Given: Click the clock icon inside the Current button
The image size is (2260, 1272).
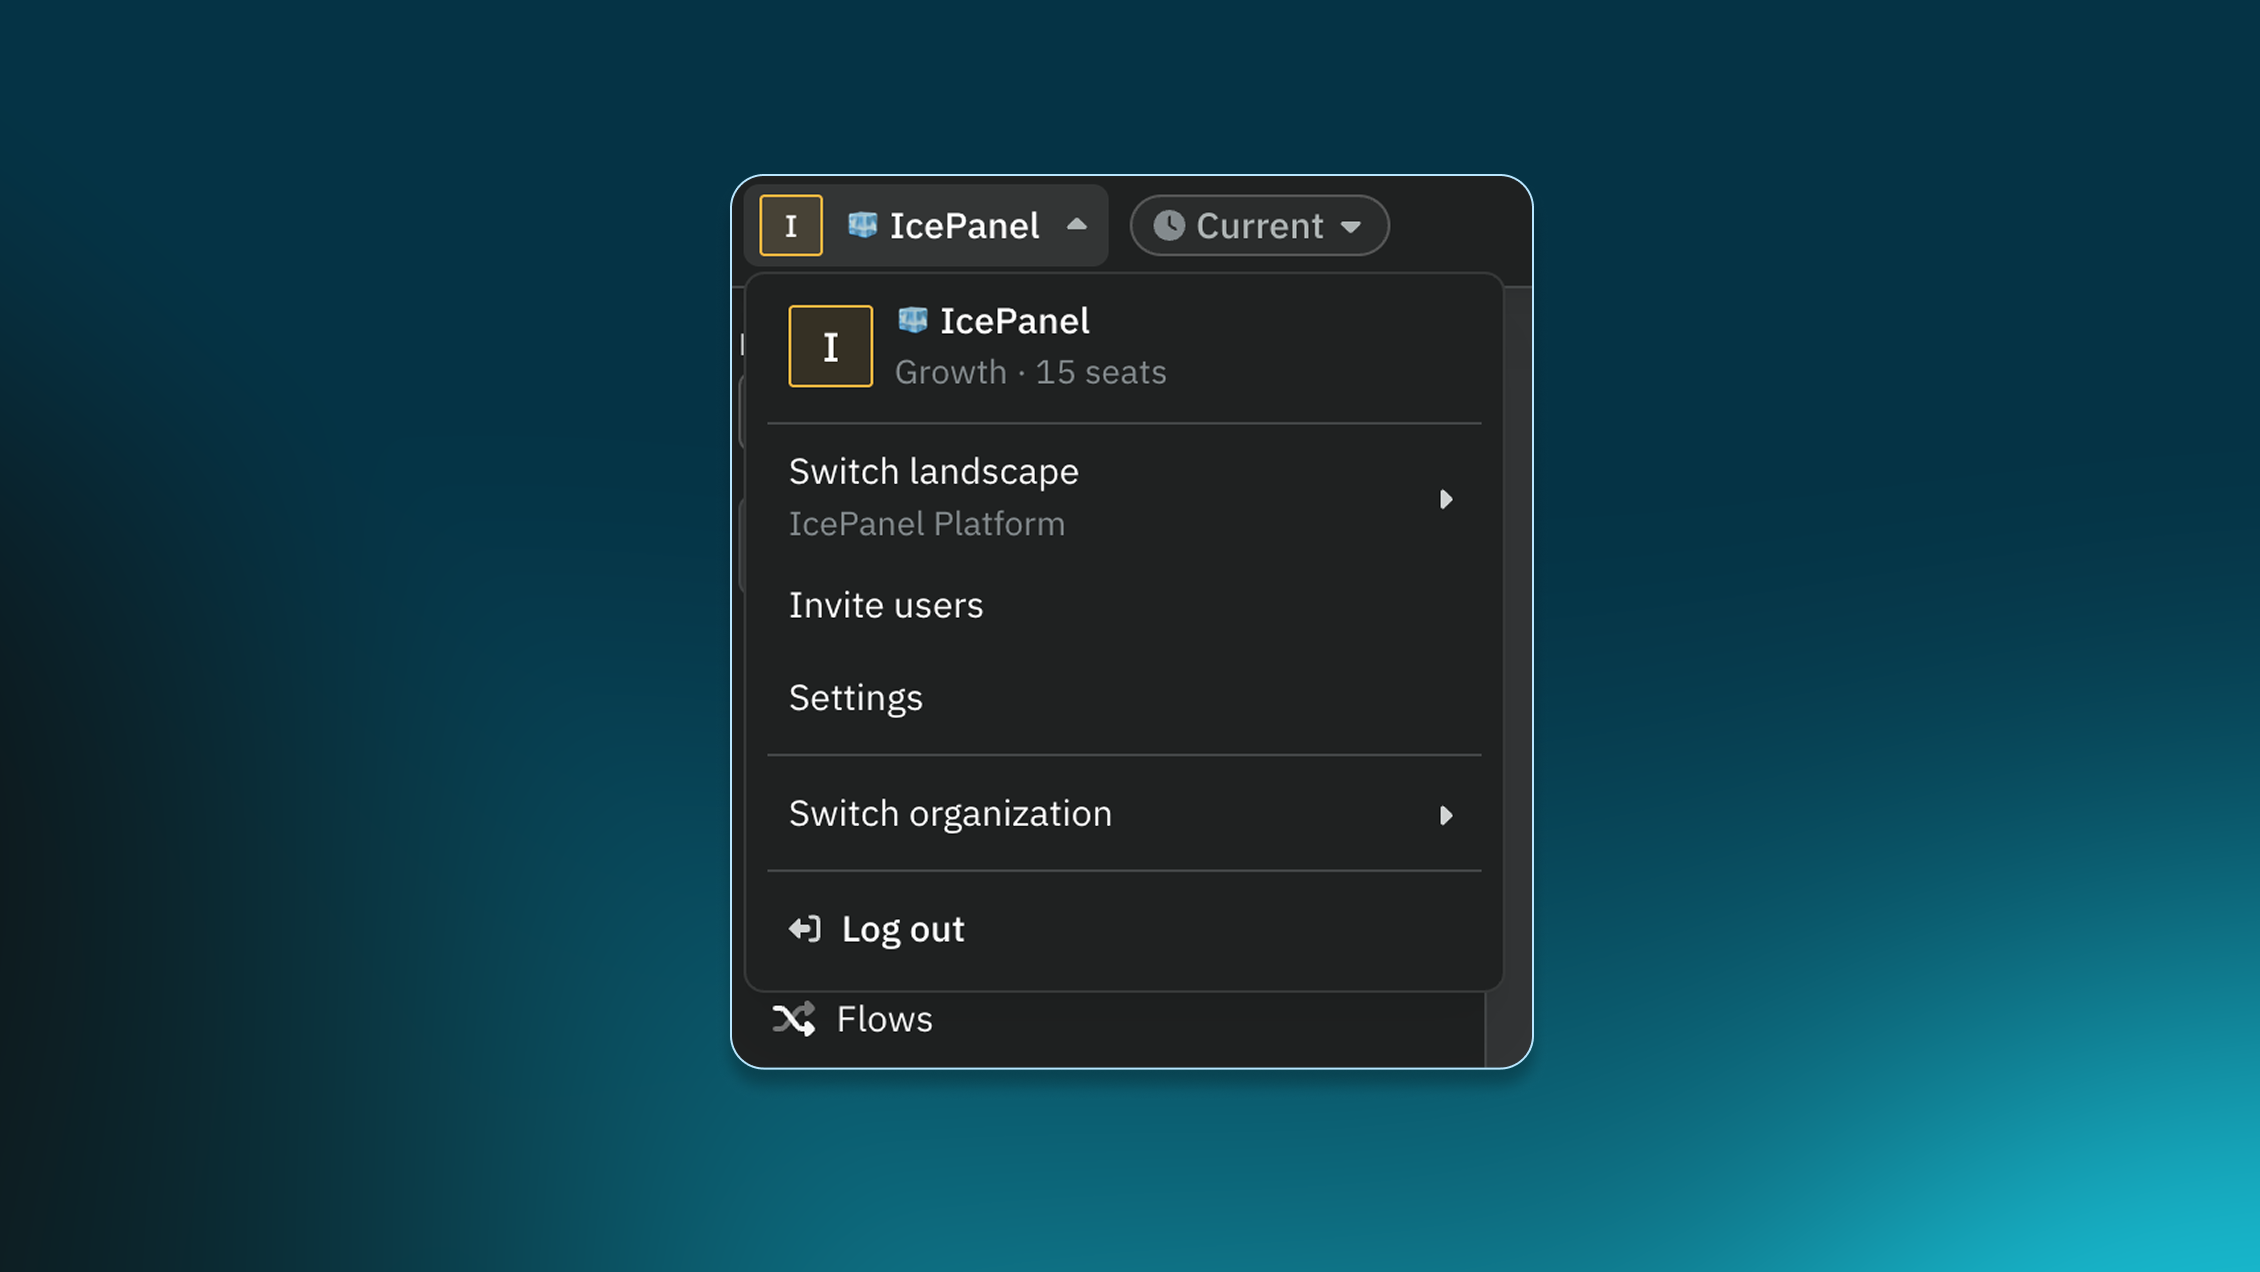Looking at the screenshot, I should [x=1171, y=226].
